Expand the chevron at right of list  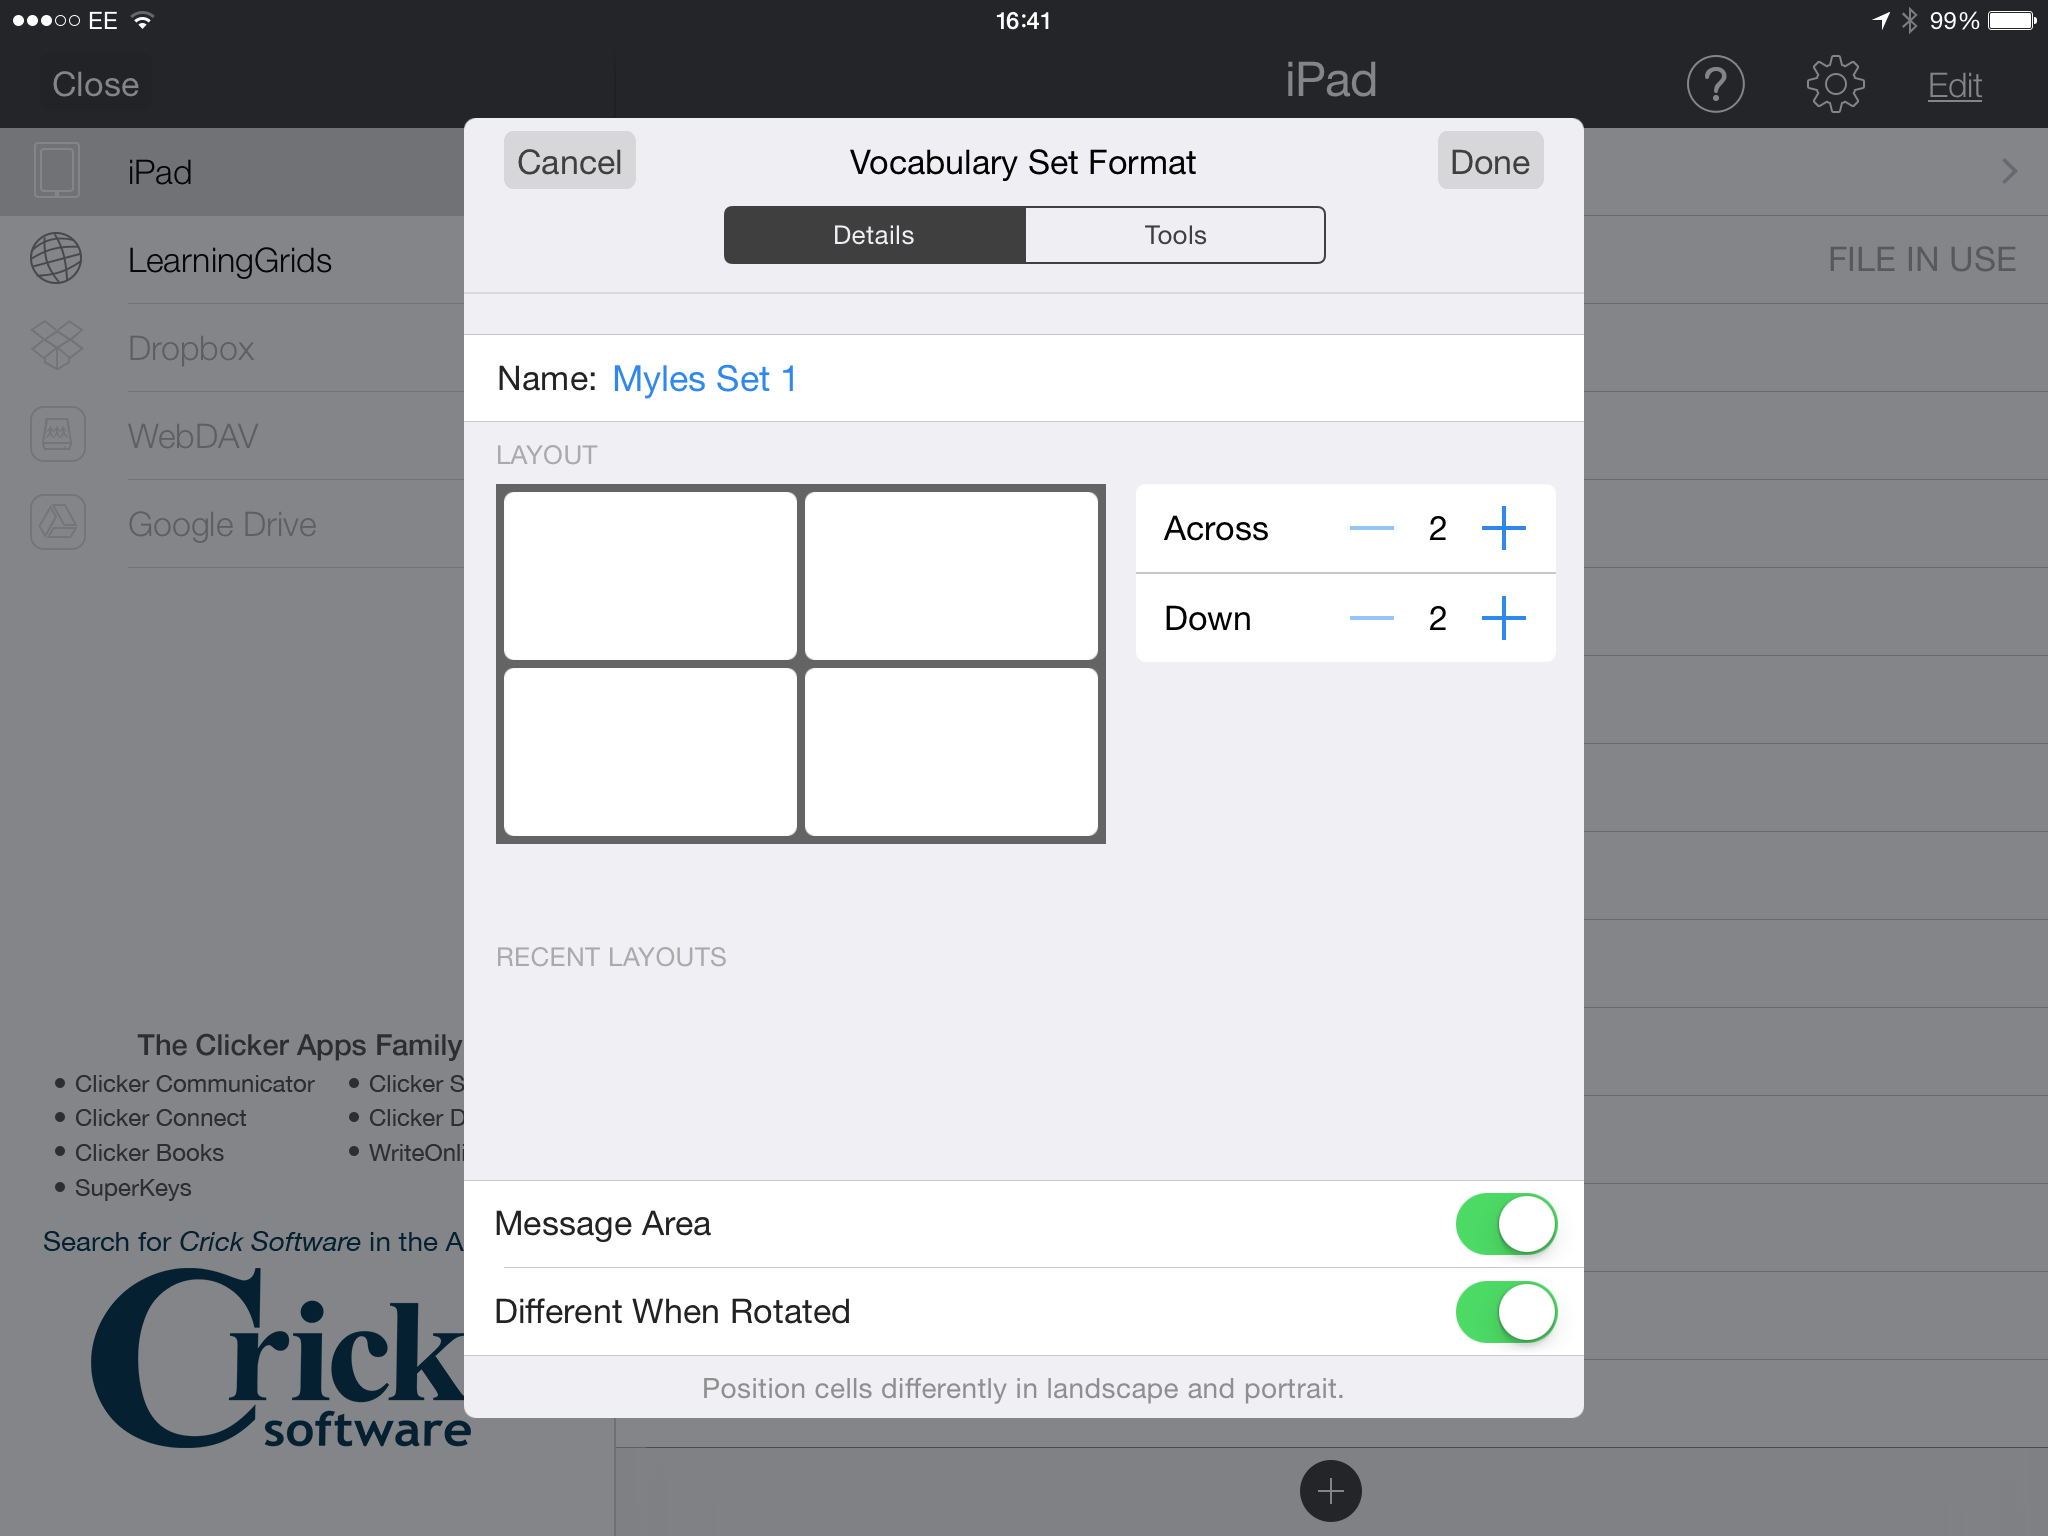pos(2009,171)
